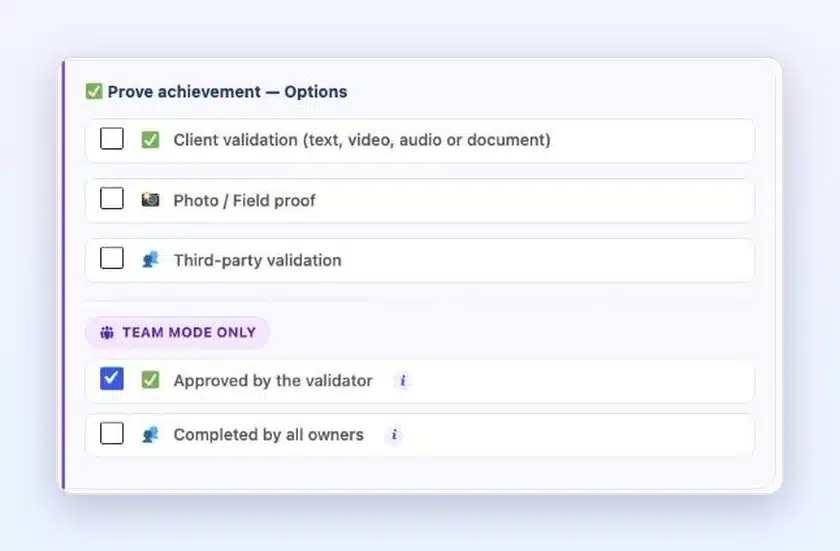Click the "TEAM MODE ONLY" badge text
This screenshot has height=551, width=840.
click(189, 333)
